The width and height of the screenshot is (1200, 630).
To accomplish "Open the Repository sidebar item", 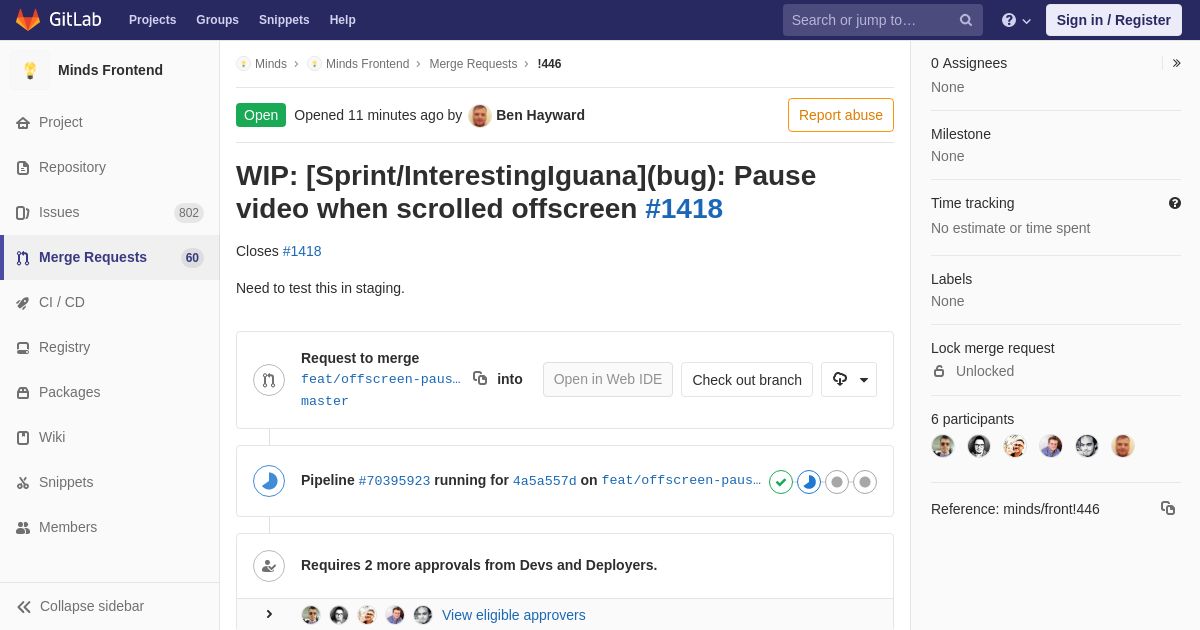I will pyautogui.click(x=110, y=167).
